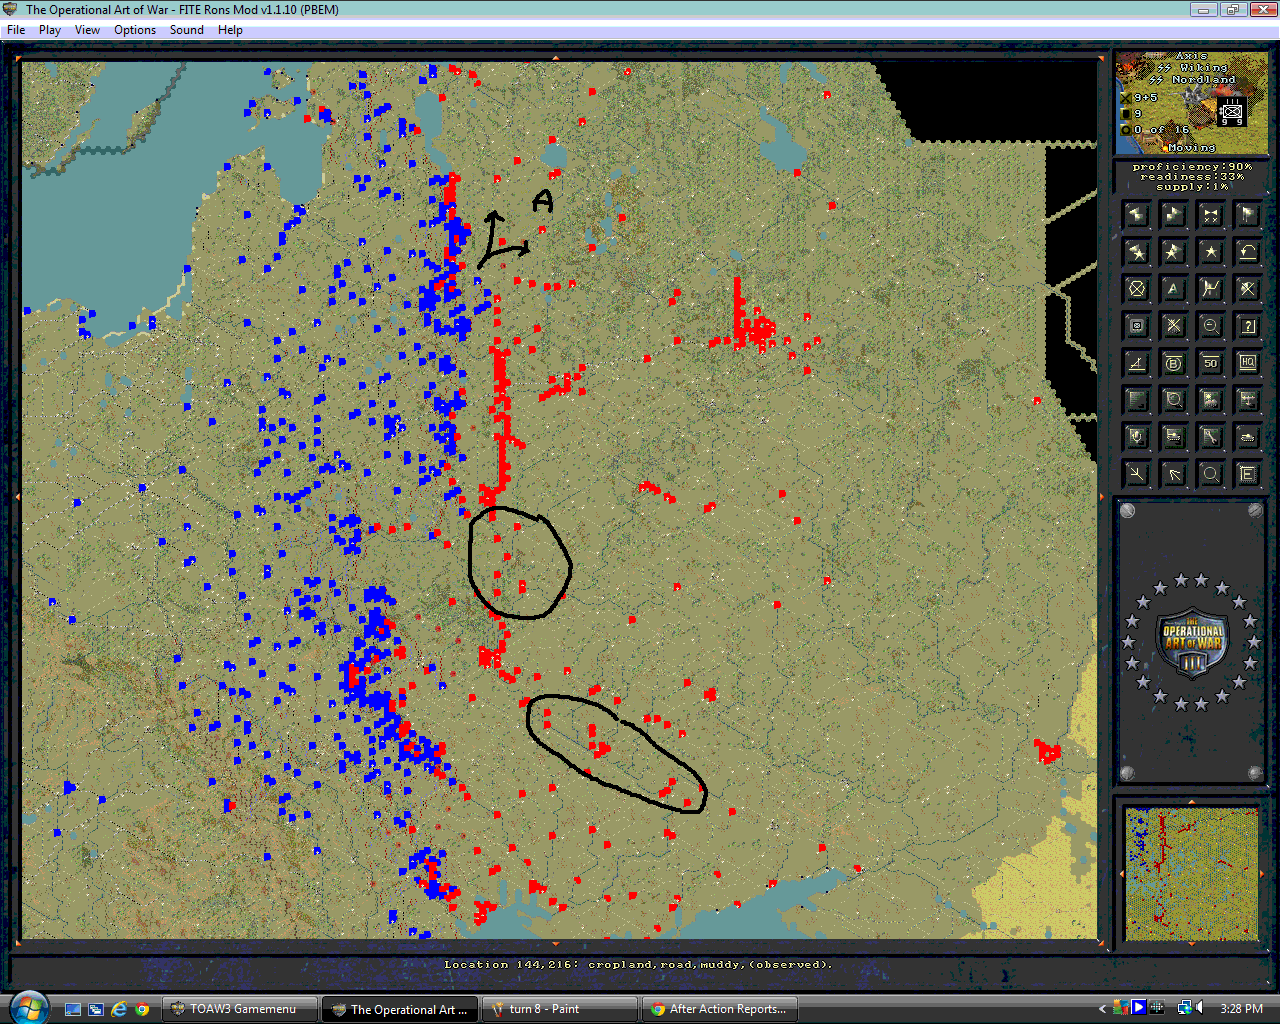Click the weather report icon

click(1211, 400)
